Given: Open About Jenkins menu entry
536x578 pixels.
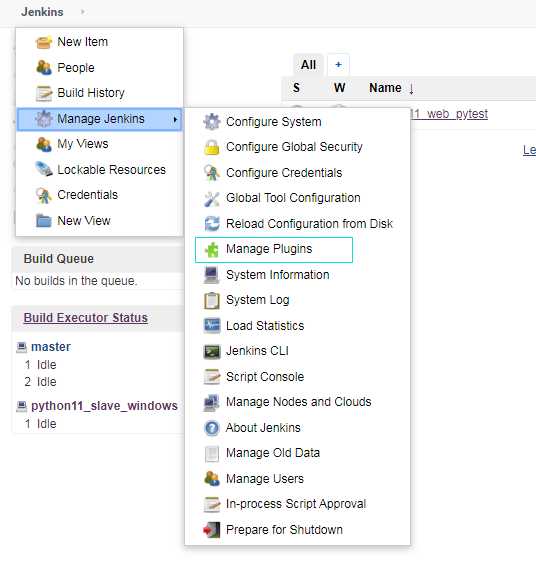Looking at the screenshot, I should pyautogui.click(x=297, y=428).
